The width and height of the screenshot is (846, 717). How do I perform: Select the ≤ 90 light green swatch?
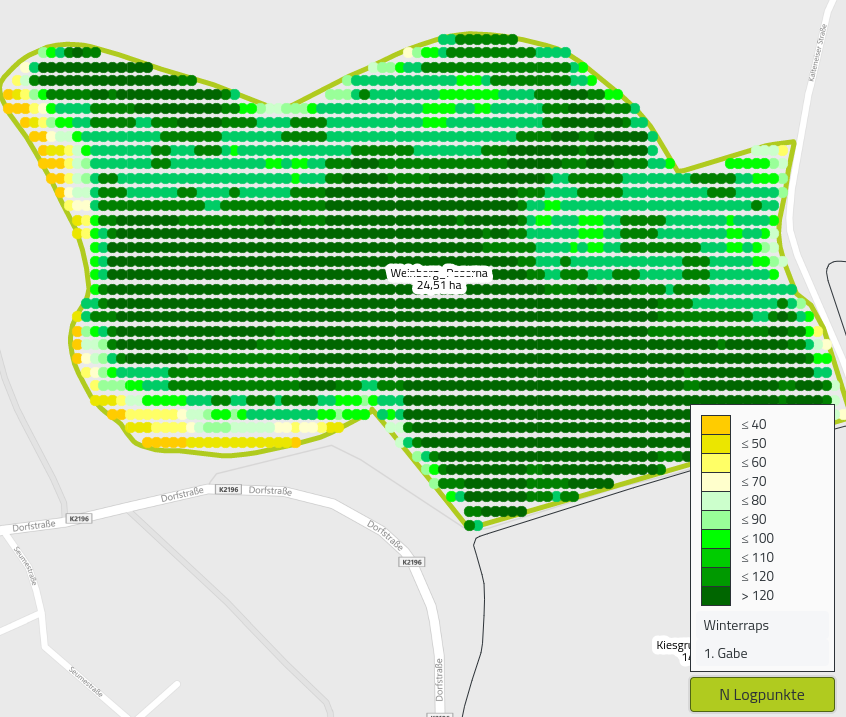point(716,520)
